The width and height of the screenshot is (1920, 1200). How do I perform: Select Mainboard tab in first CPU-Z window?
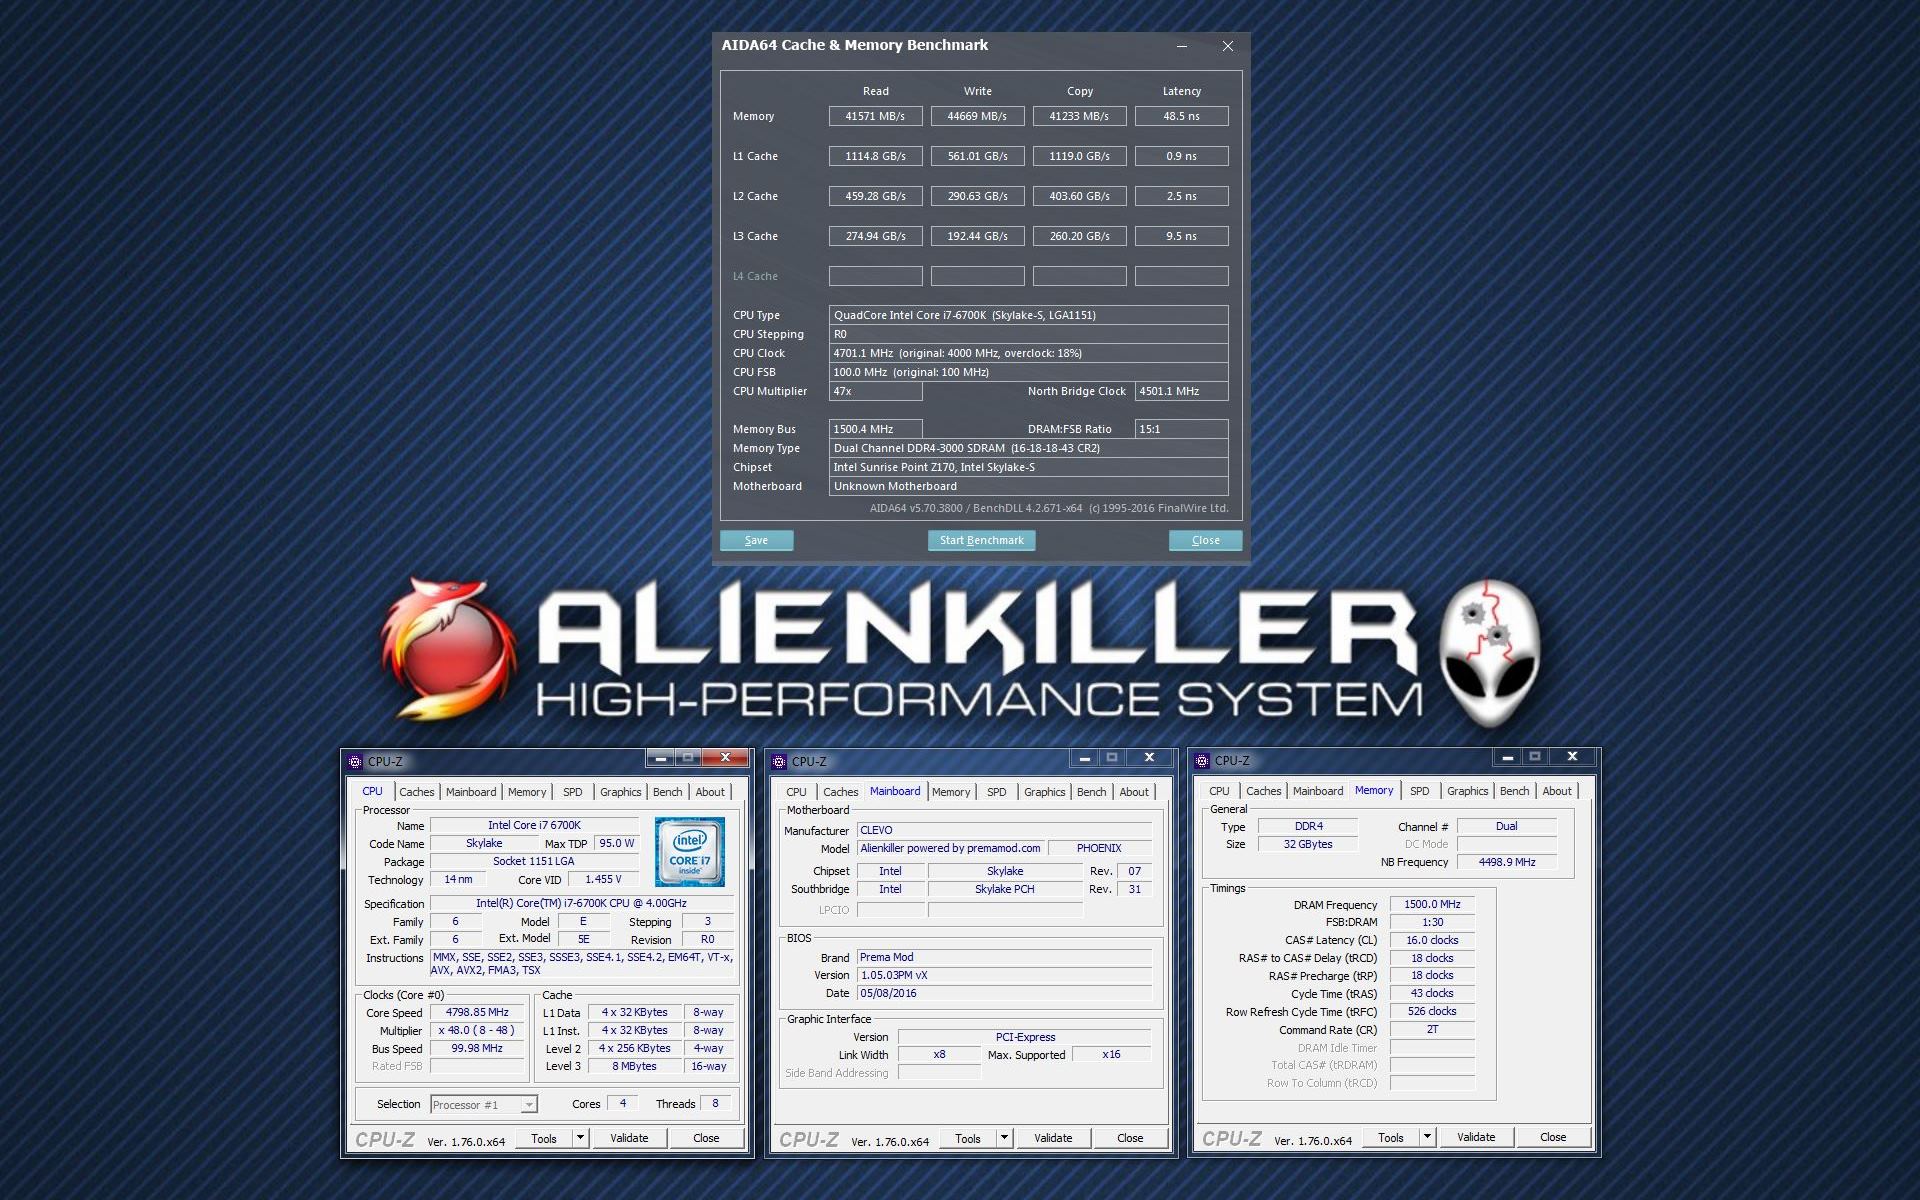(x=471, y=792)
